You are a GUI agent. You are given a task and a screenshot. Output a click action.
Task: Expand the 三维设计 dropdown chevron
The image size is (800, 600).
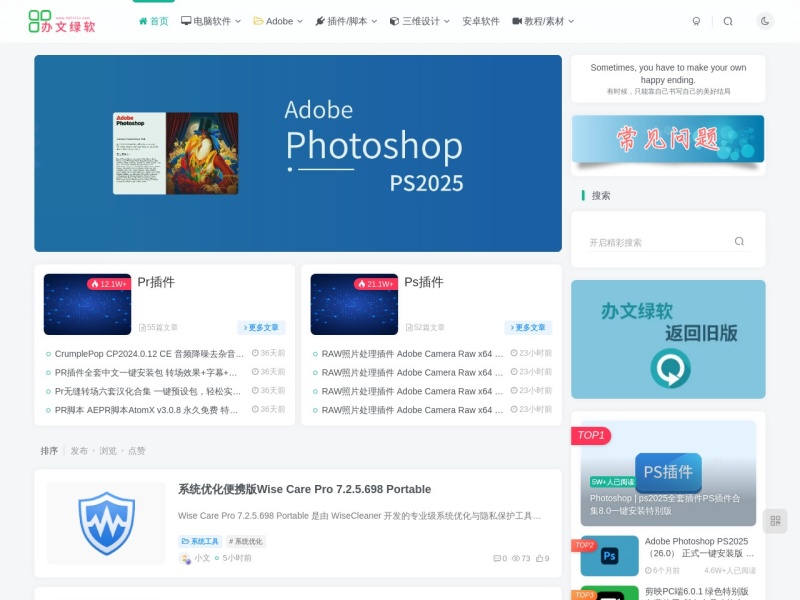446,21
